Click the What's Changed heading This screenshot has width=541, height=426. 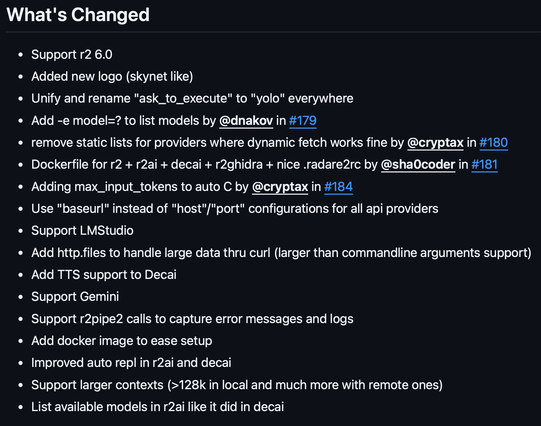click(x=78, y=15)
